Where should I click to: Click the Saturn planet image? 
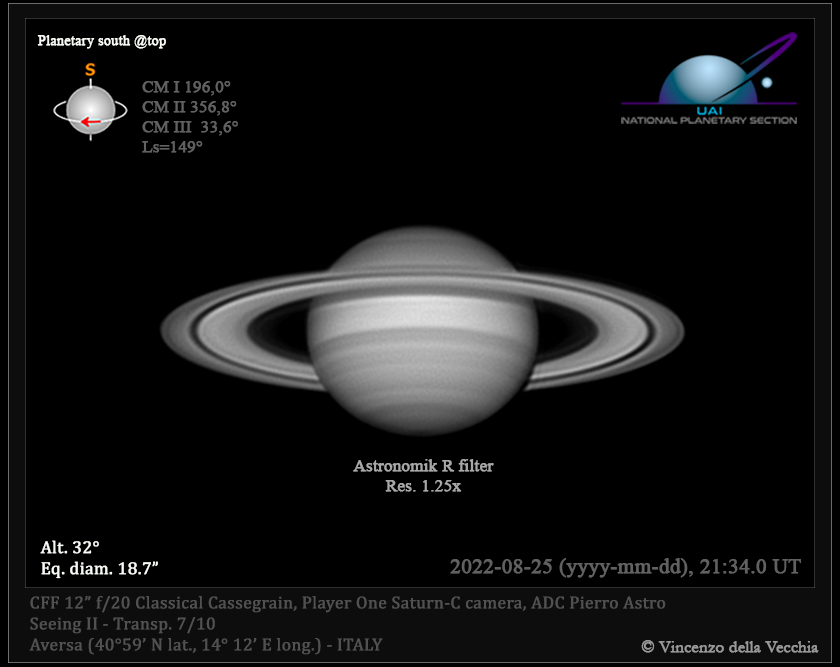422,331
